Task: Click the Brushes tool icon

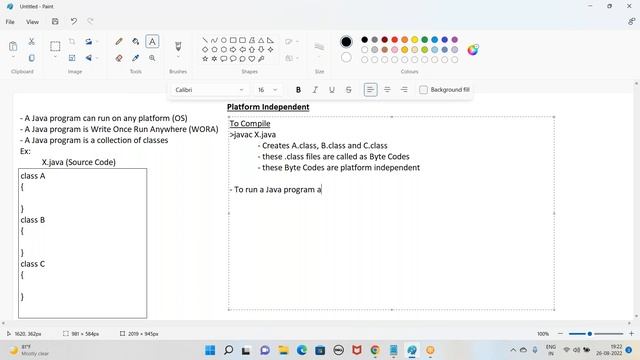Action: (x=178, y=46)
